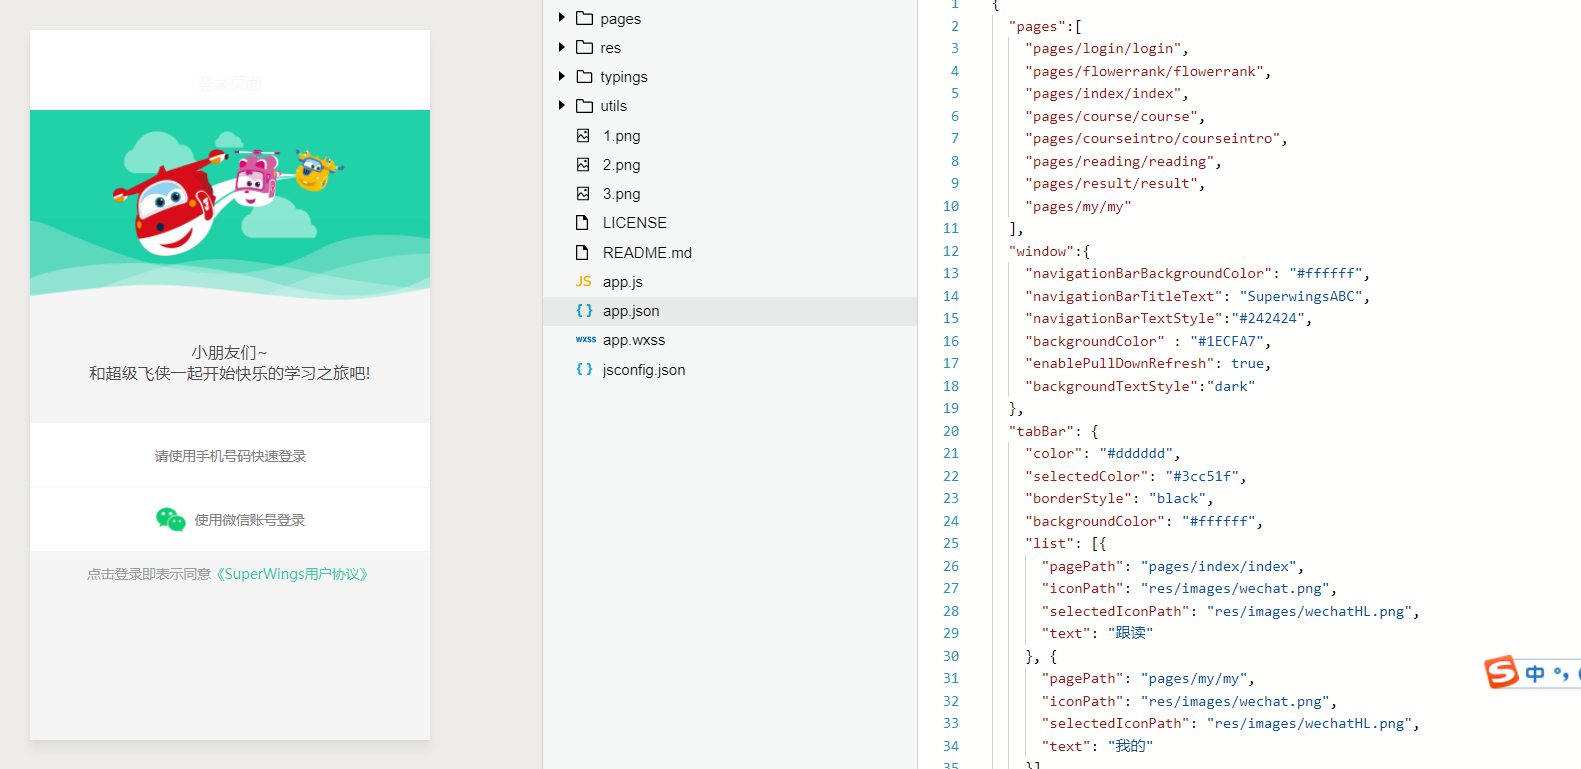
Task: Expand the pages folder arrow
Action: pyautogui.click(x=561, y=18)
